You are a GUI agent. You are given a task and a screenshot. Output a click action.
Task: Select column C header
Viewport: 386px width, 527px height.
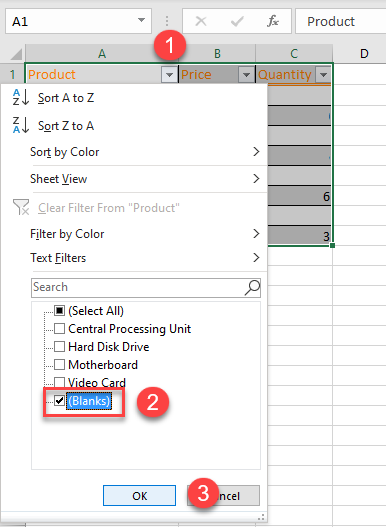point(294,53)
